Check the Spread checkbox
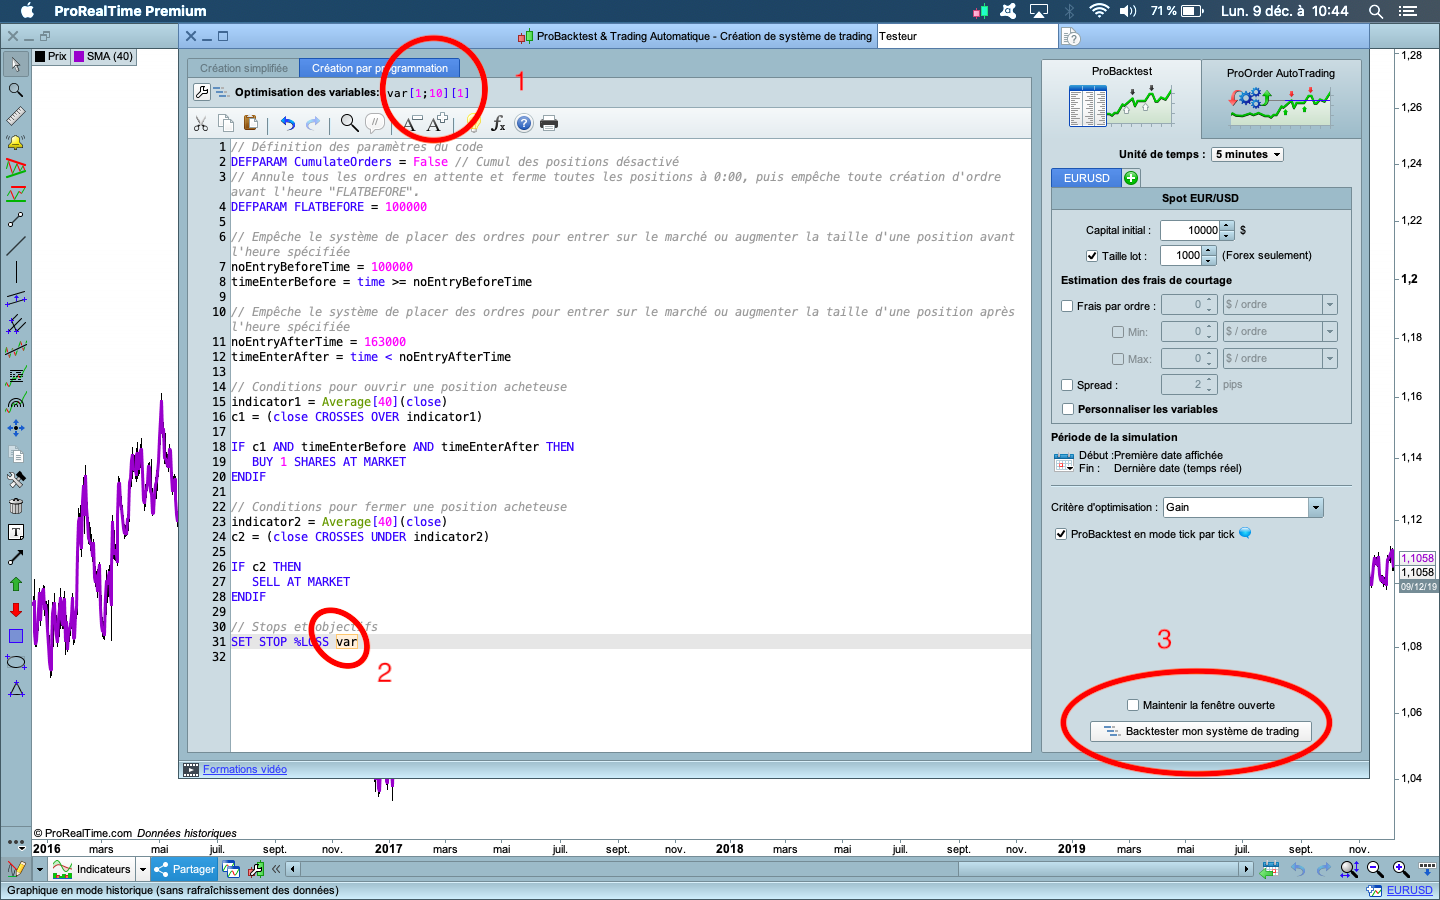1440x900 pixels. 1067,385
